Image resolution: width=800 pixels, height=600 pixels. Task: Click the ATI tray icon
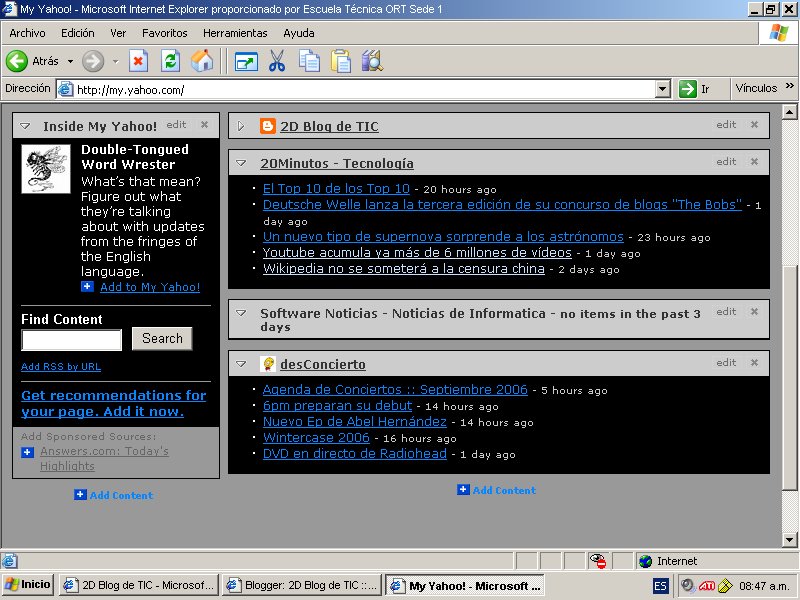point(707,586)
